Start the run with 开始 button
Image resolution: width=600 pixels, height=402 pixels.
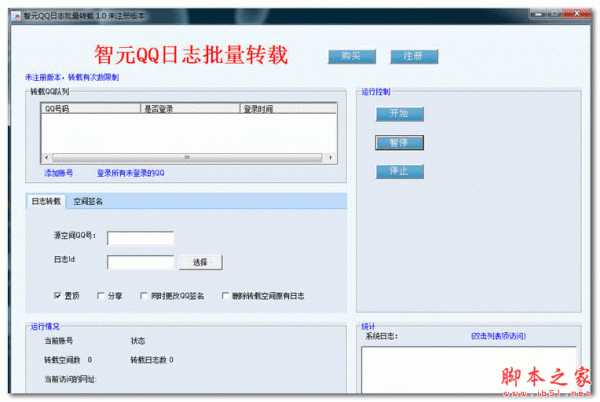(x=399, y=114)
